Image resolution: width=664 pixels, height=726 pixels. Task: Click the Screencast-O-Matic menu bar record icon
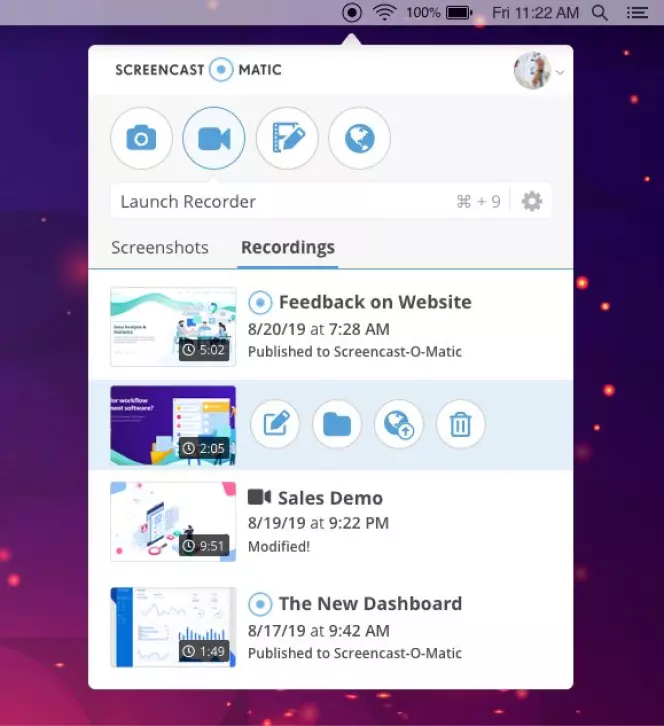[352, 13]
